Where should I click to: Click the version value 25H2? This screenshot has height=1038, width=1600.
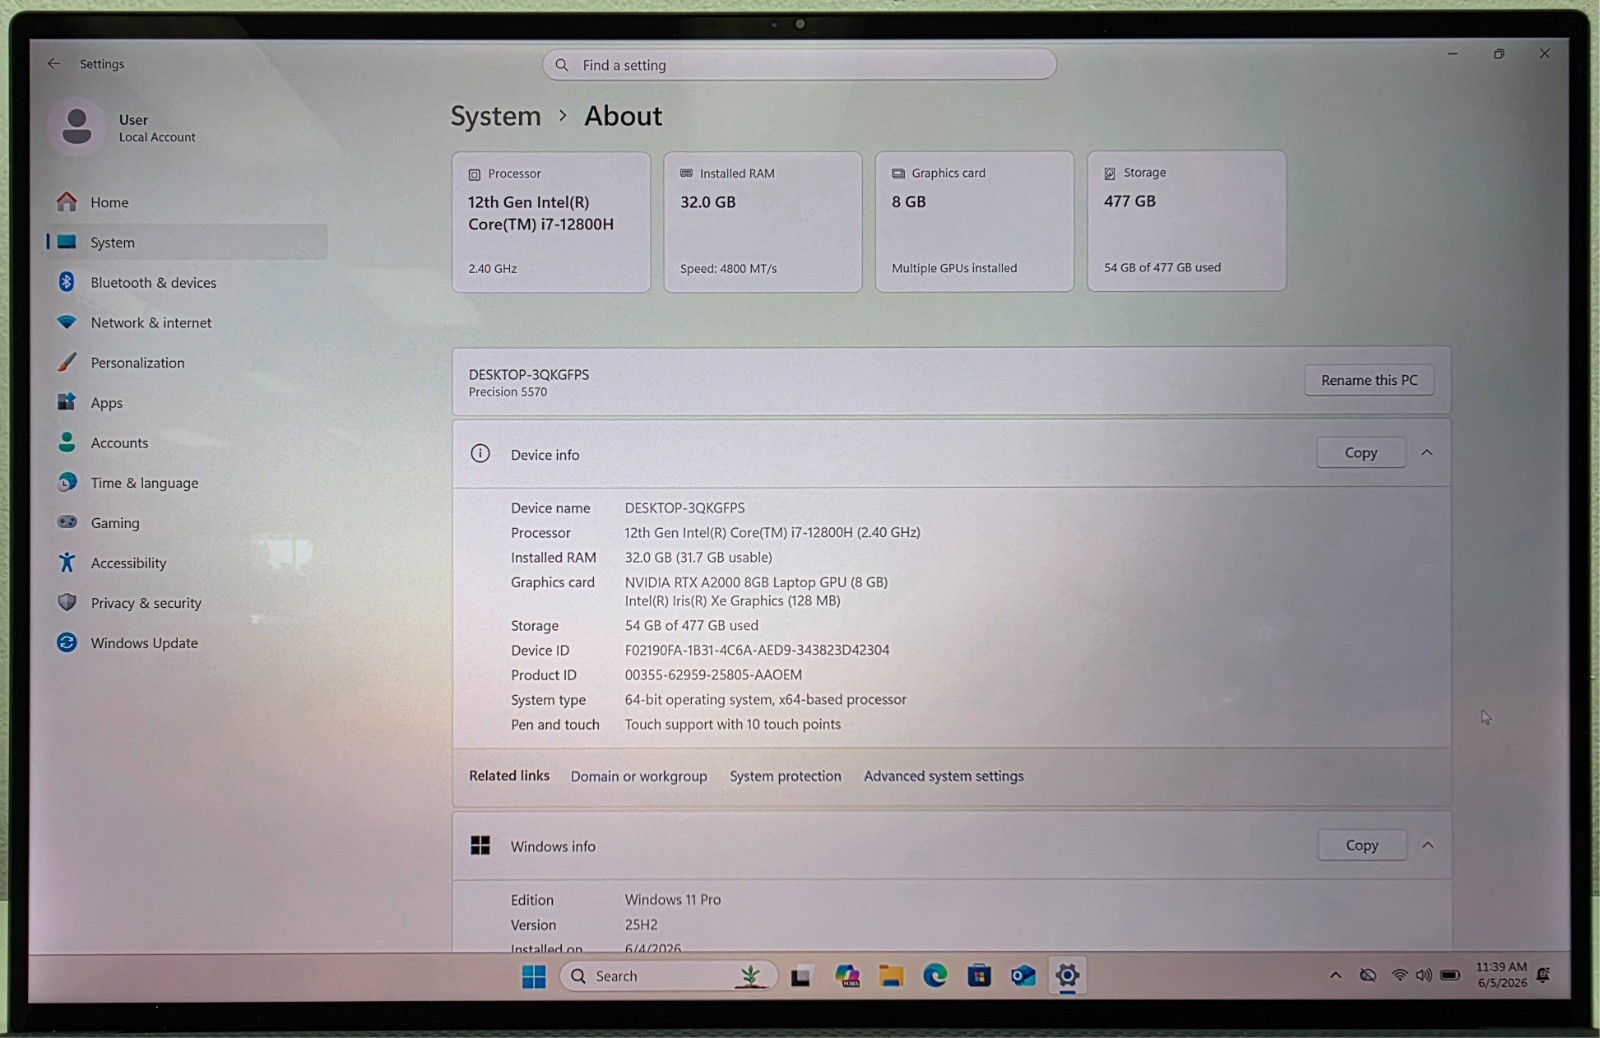point(641,925)
